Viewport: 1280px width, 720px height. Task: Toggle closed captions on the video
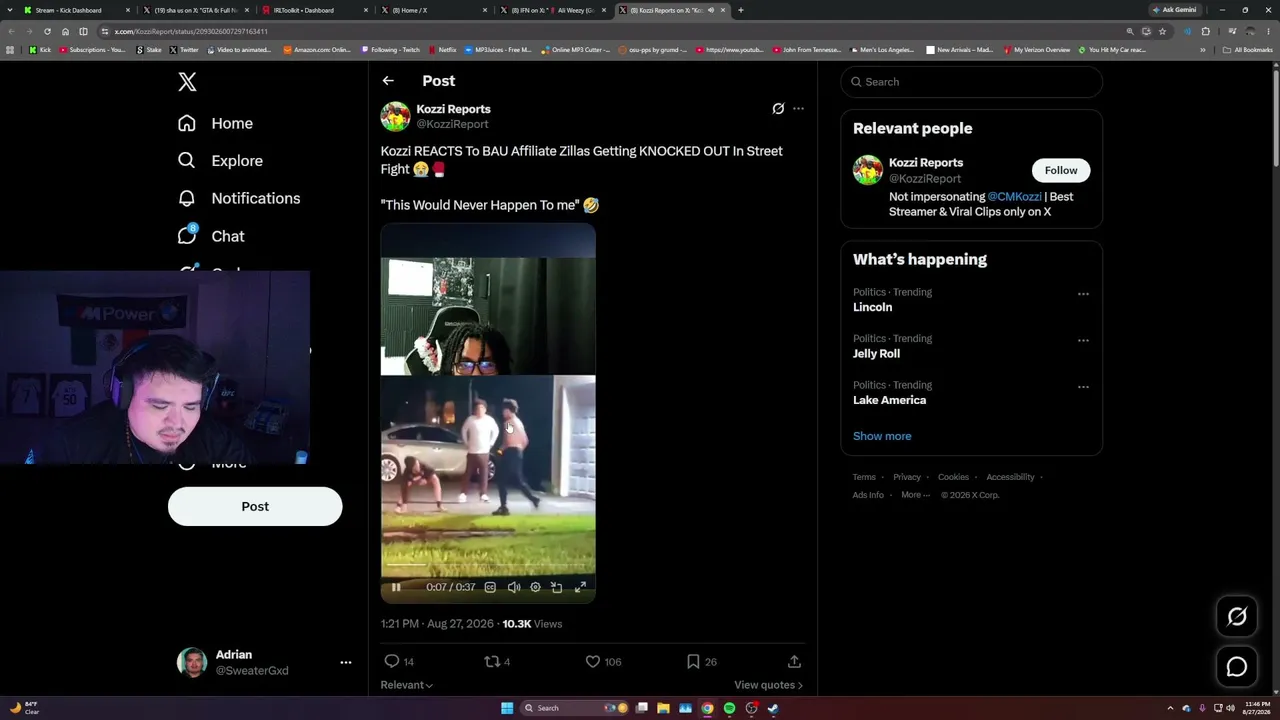[490, 587]
